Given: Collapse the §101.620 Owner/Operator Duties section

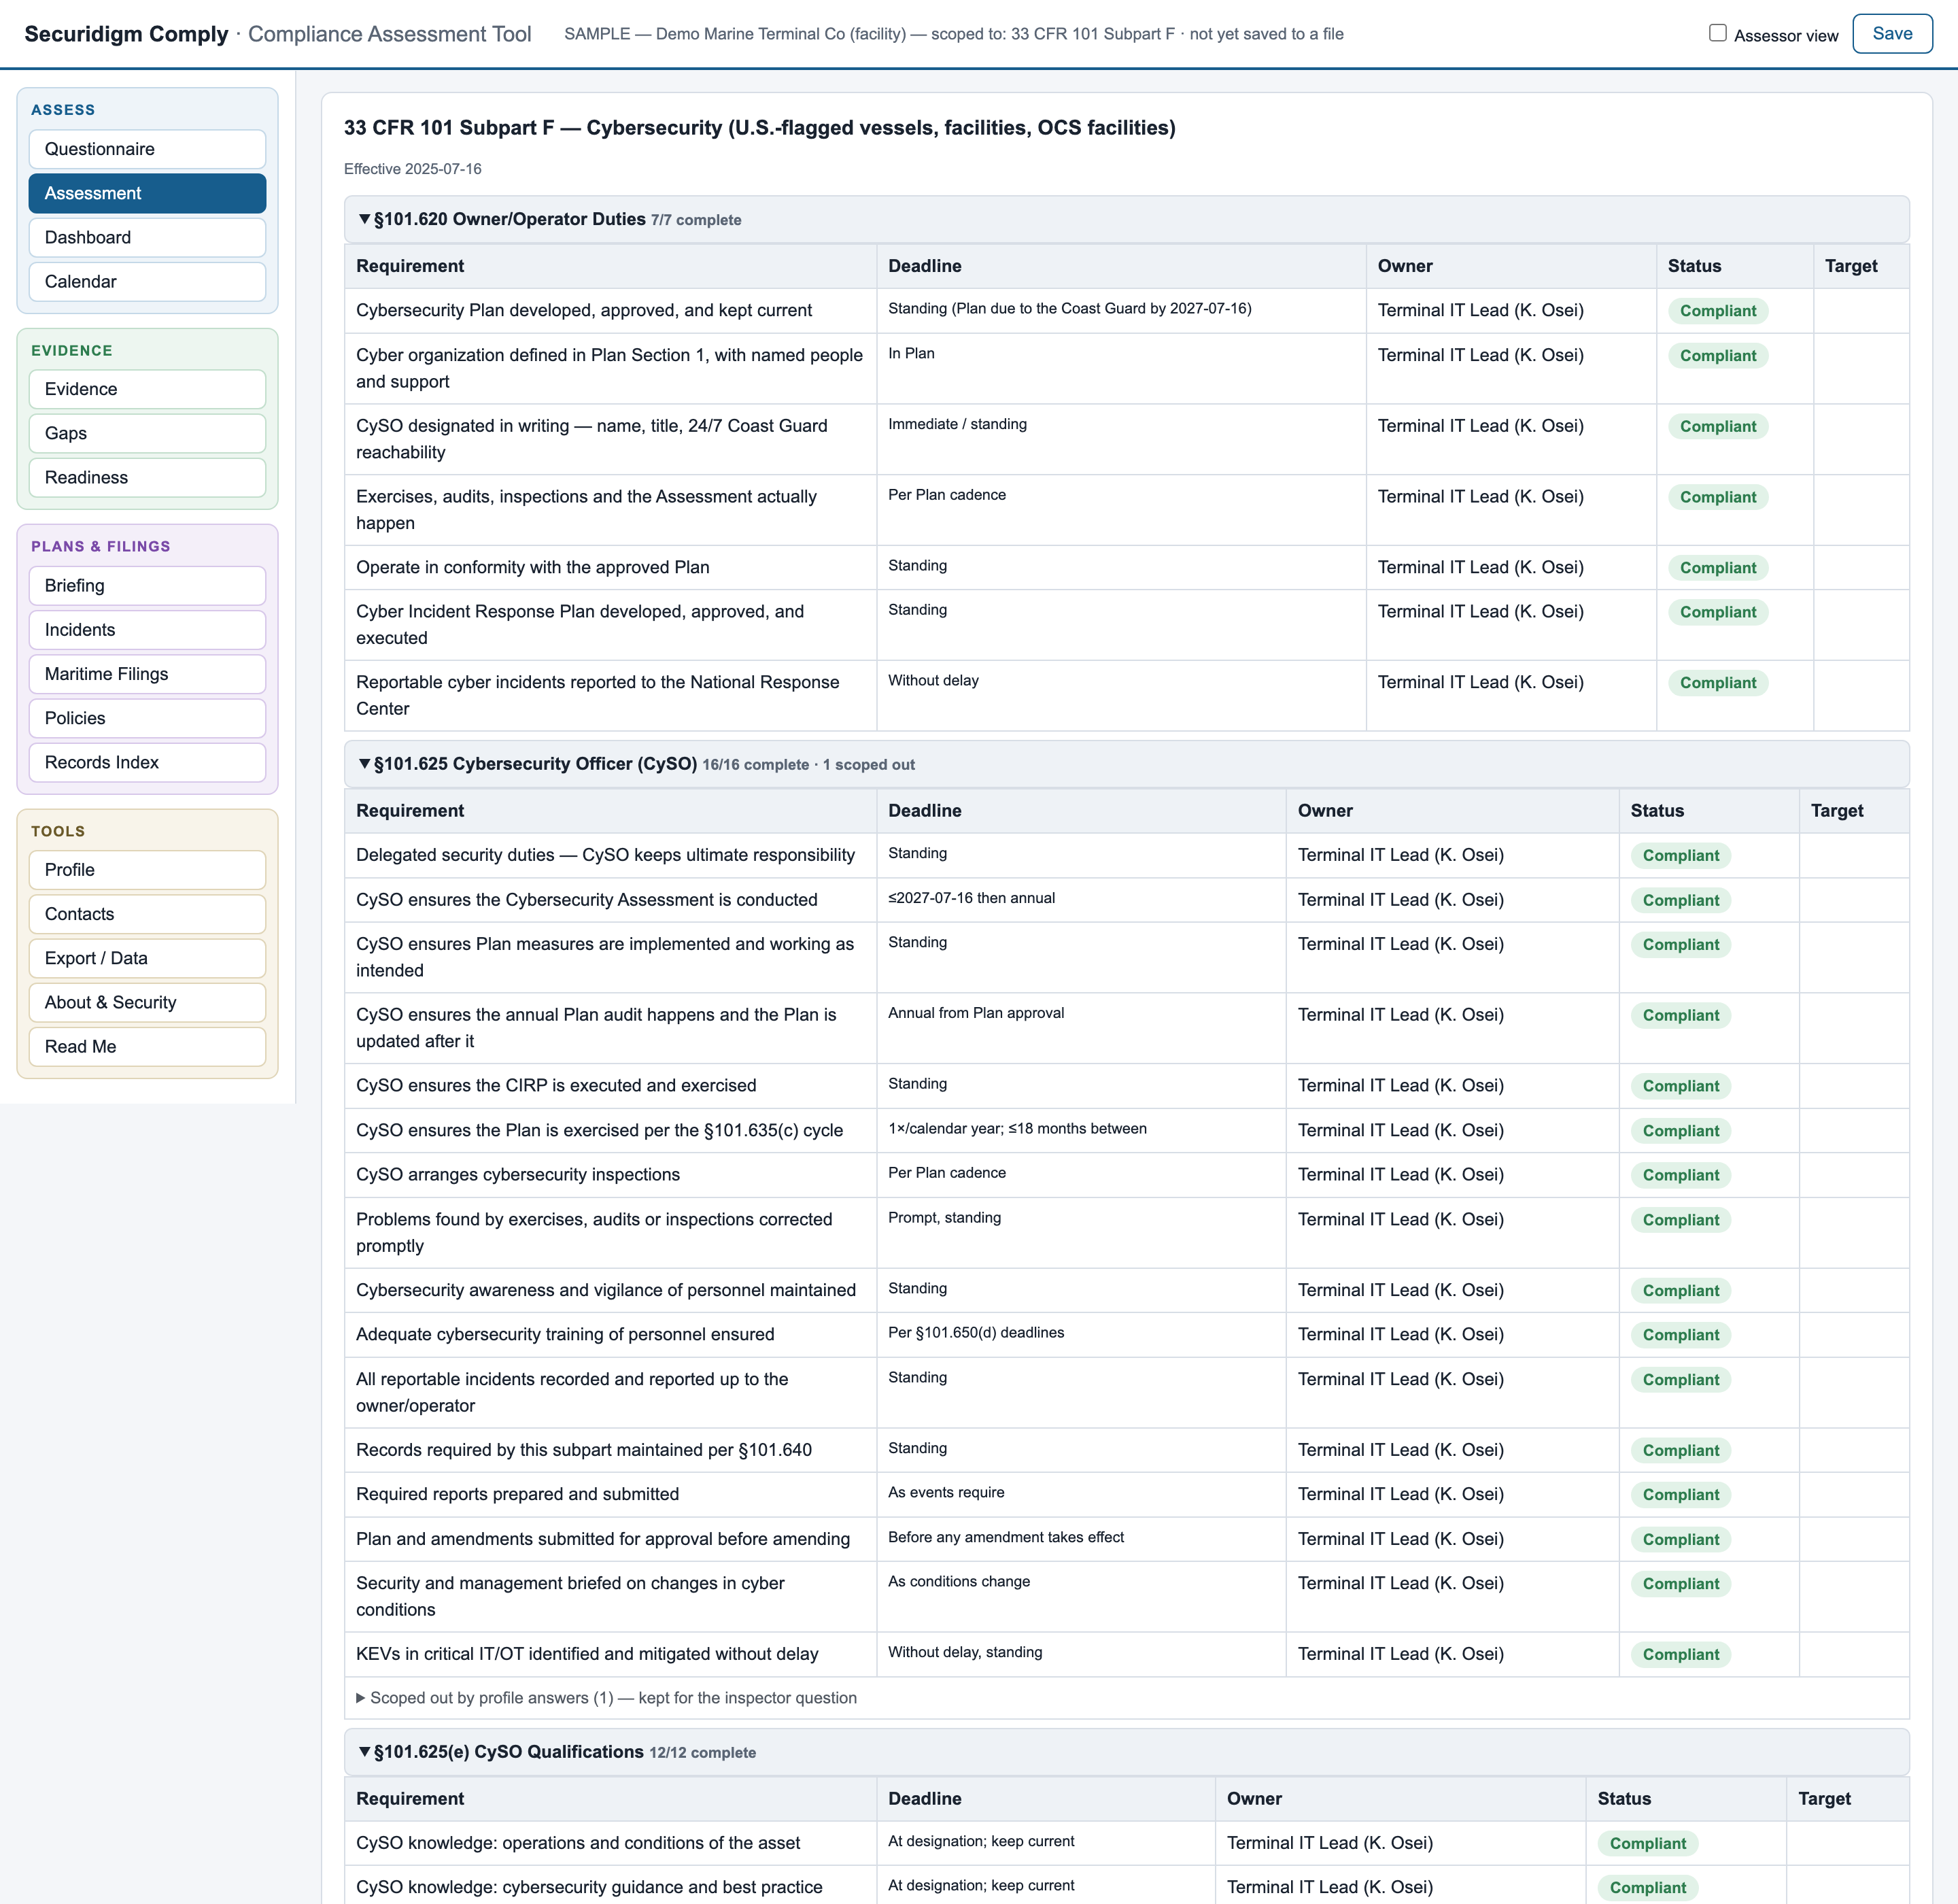Looking at the screenshot, I should [1126, 219].
